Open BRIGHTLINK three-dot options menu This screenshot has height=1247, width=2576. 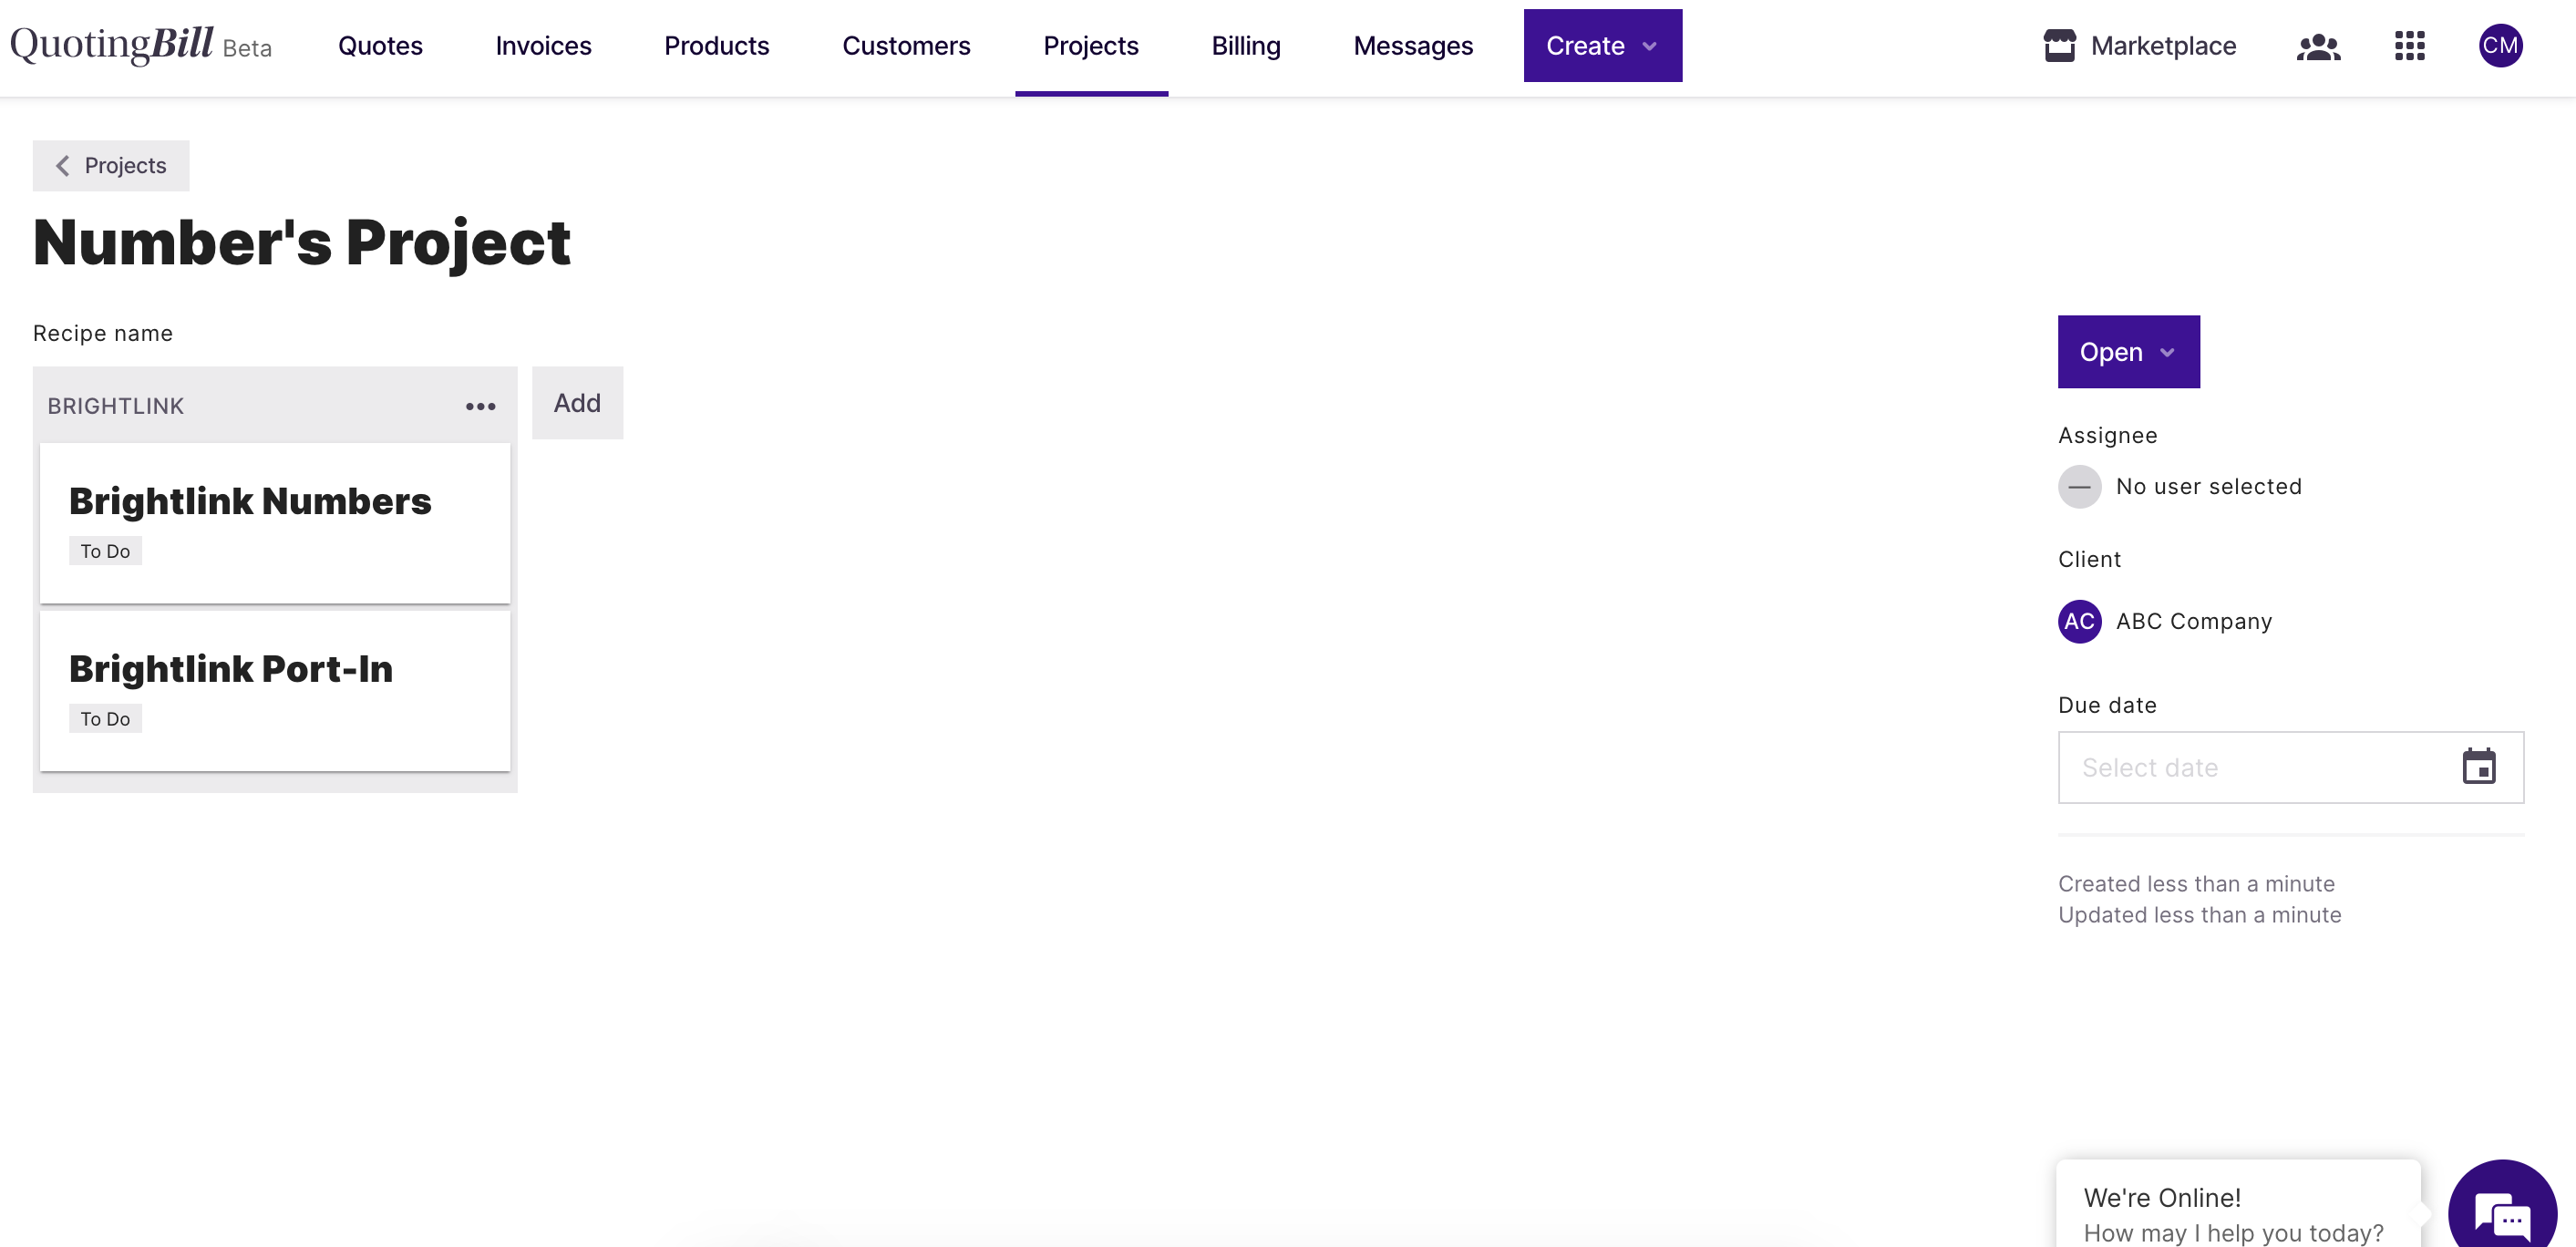tap(480, 406)
